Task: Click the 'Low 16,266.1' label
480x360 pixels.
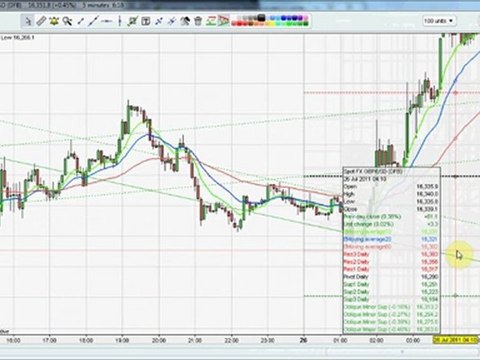Action: (x=17, y=38)
